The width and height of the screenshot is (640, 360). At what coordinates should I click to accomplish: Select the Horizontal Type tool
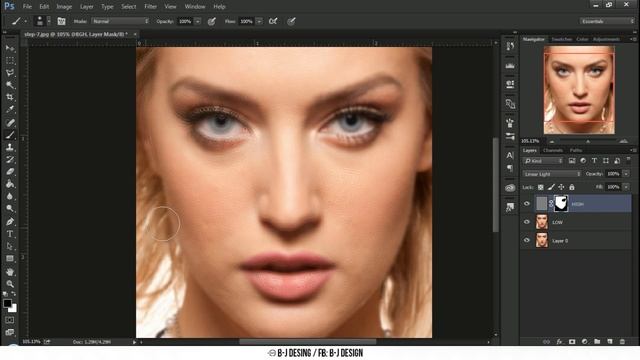coord(10,234)
